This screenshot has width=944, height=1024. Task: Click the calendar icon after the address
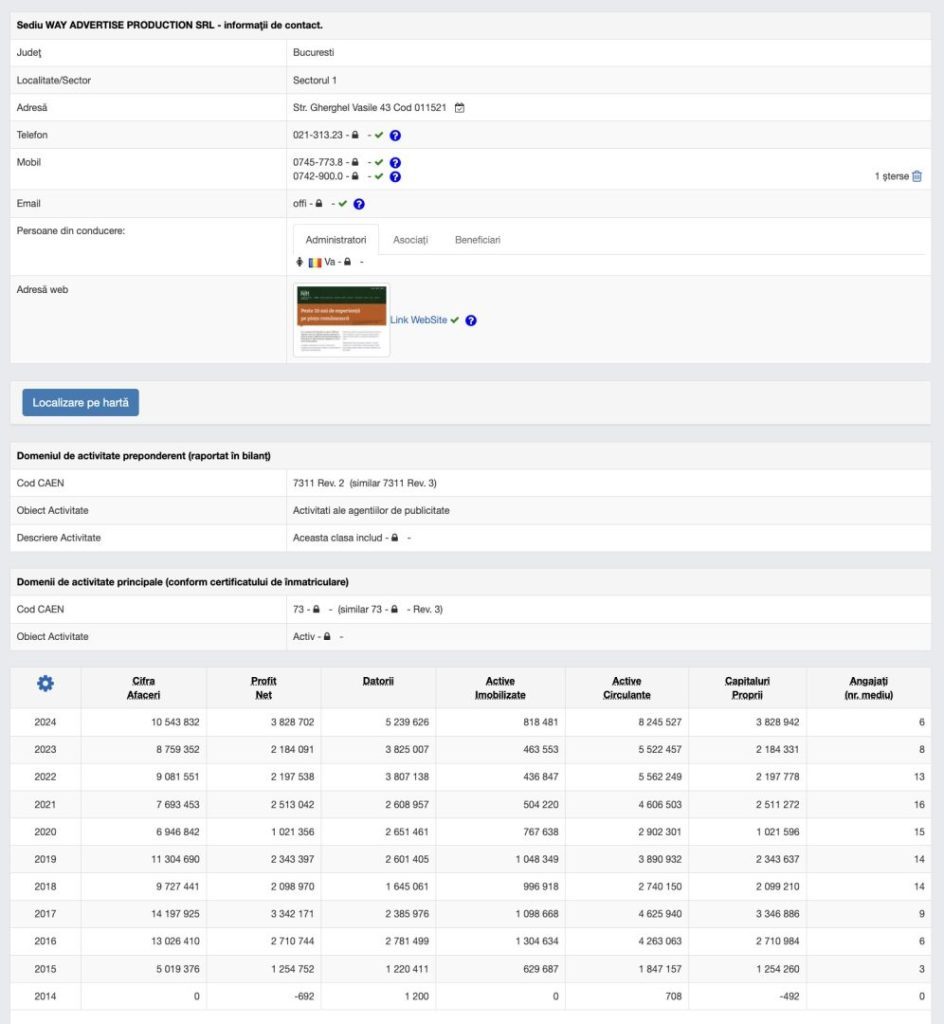click(459, 107)
